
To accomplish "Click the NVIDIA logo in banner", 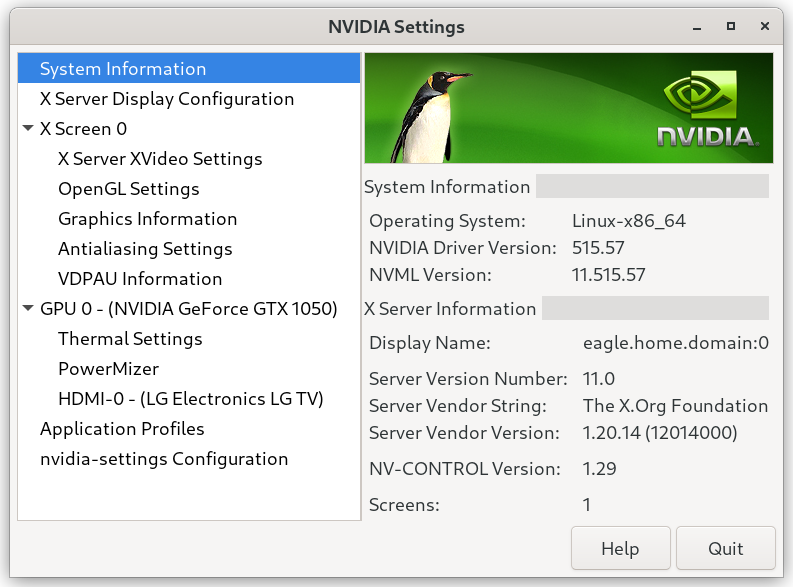I will pyautogui.click(x=707, y=108).
